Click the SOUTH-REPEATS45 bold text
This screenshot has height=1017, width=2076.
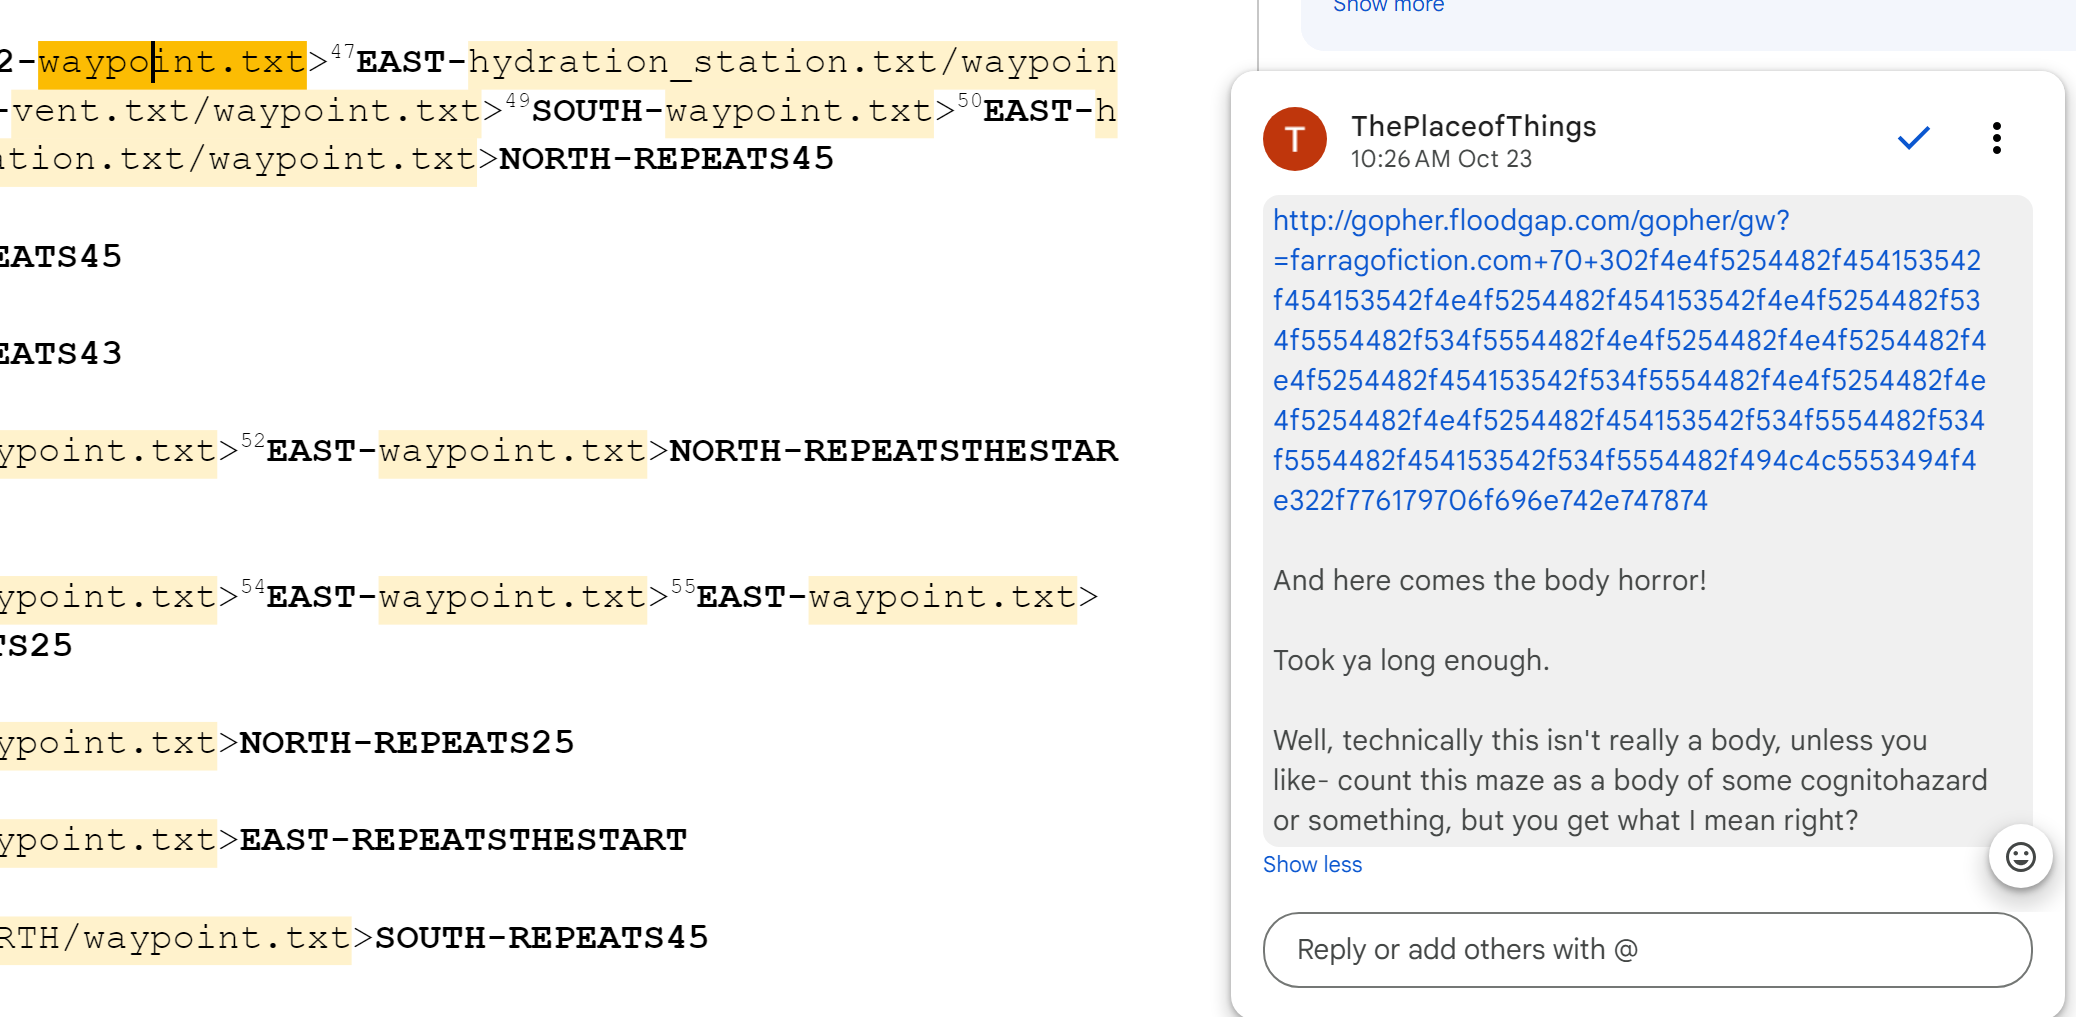(541, 938)
